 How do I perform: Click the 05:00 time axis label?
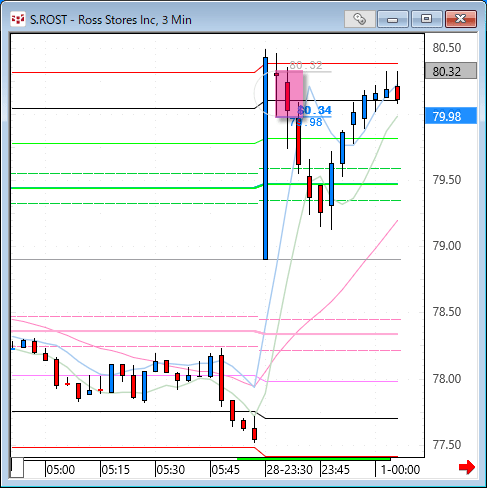tap(61, 470)
